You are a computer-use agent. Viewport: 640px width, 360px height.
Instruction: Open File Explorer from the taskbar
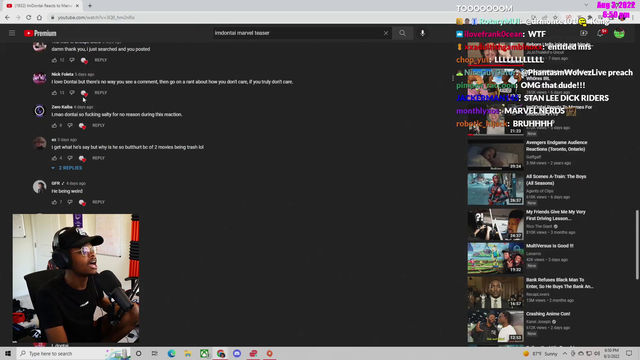point(188,353)
